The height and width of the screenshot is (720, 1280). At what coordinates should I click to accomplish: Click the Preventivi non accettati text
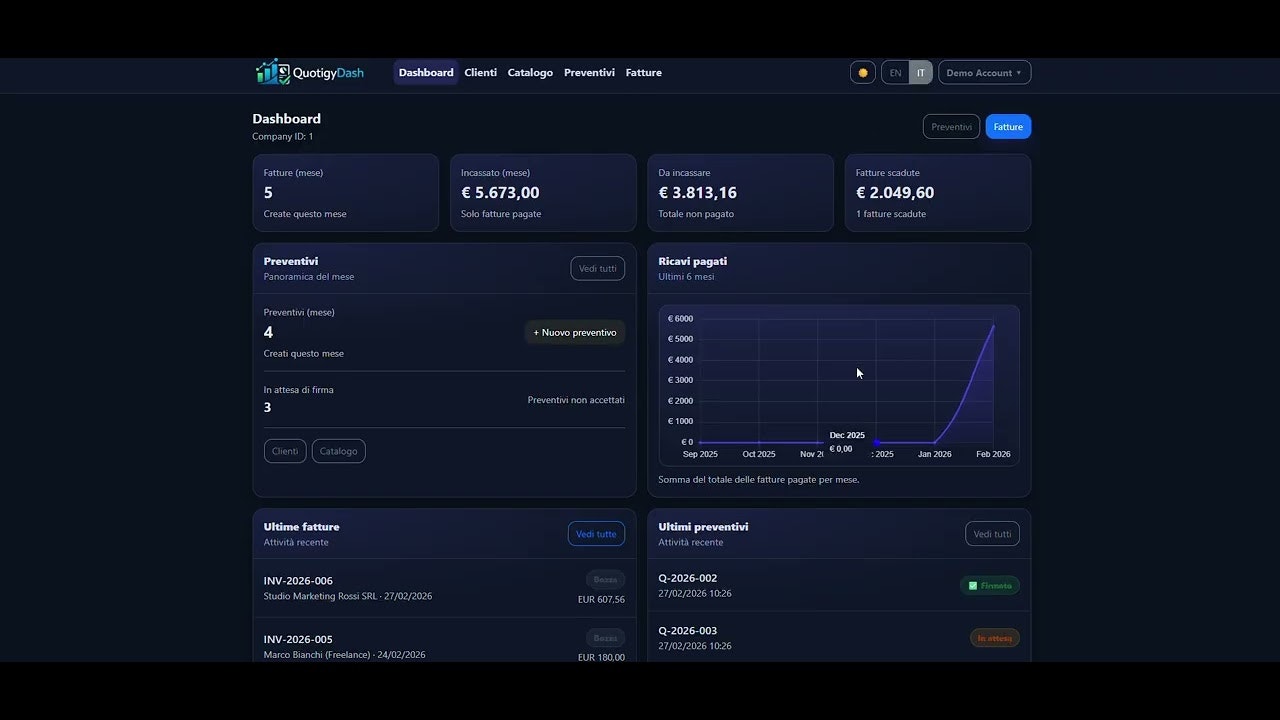[x=576, y=400]
